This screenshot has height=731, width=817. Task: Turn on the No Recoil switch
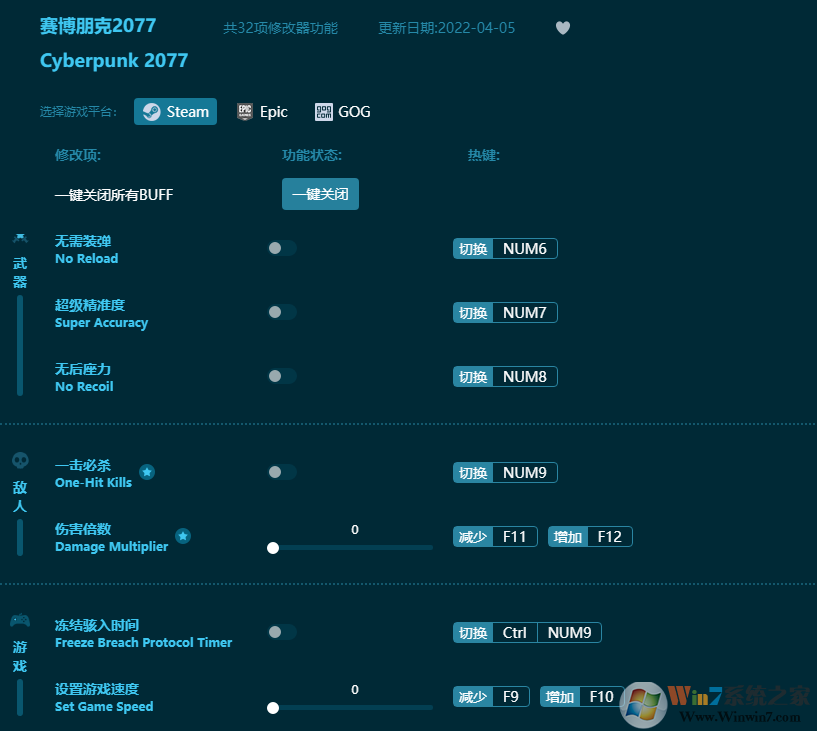coord(281,376)
